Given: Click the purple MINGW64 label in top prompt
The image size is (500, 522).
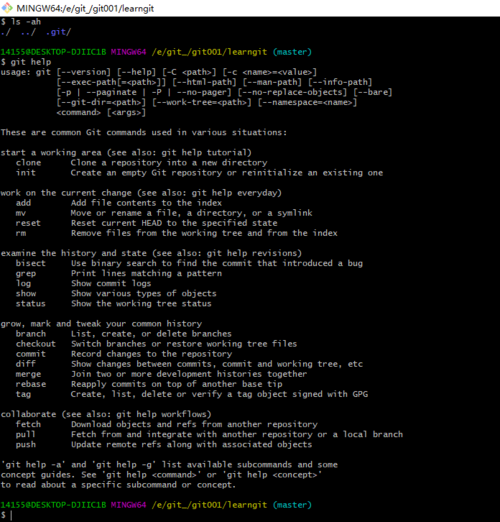Looking at the screenshot, I should pyautogui.click(x=129, y=52).
